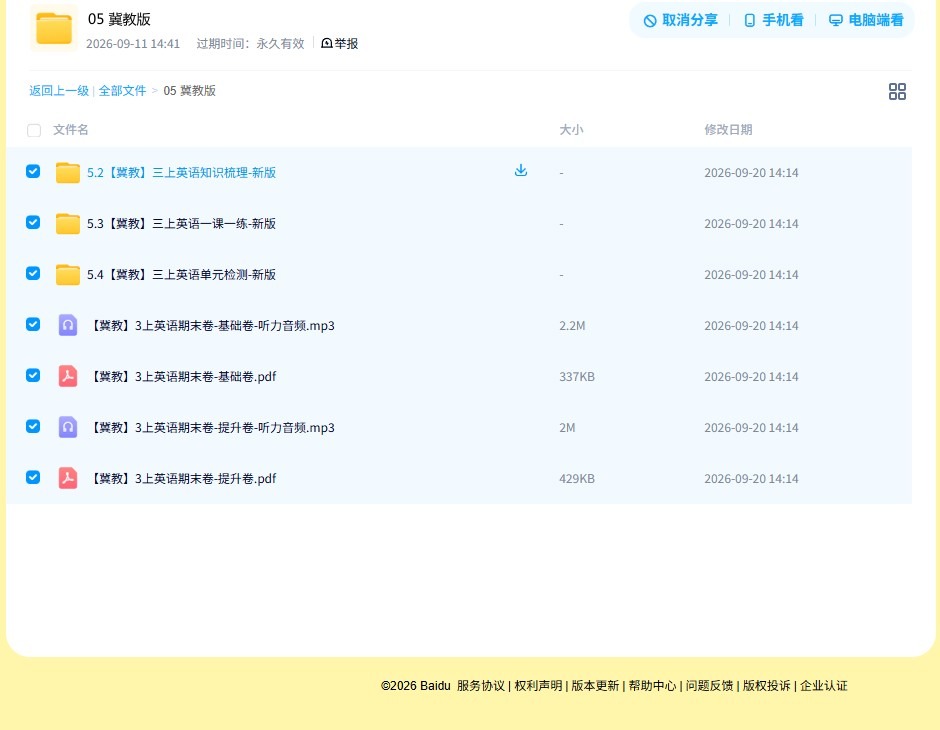Click the 取消分享 button
The width and height of the screenshot is (940, 730).
[680, 20]
